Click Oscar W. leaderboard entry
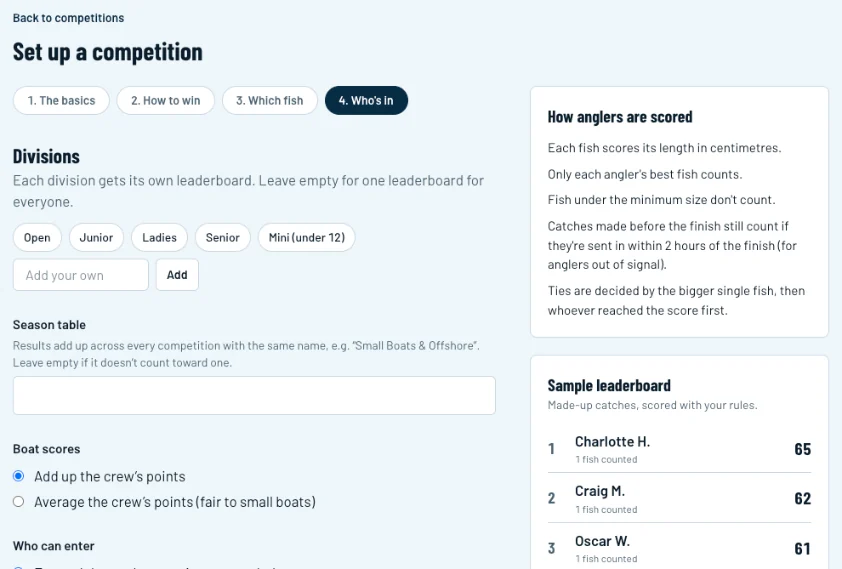This screenshot has height=569, width=842. pyautogui.click(x=679, y=548)
